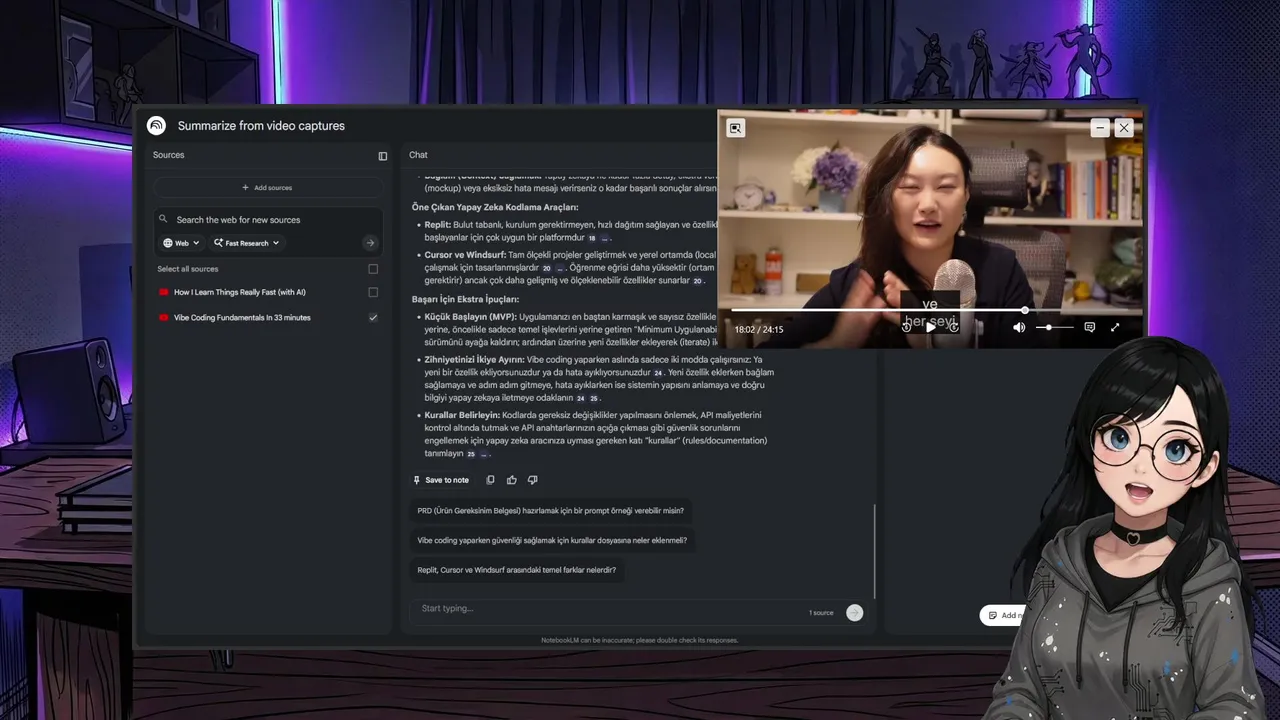Image resolution: width=1280 pixels, height=720 pixels.
Task: Click Add sources button
Action: 267,188
